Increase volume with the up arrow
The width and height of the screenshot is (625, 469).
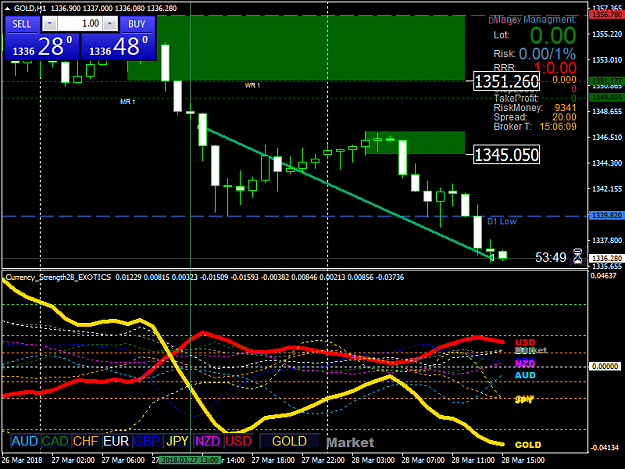click(x=110, y=24)
